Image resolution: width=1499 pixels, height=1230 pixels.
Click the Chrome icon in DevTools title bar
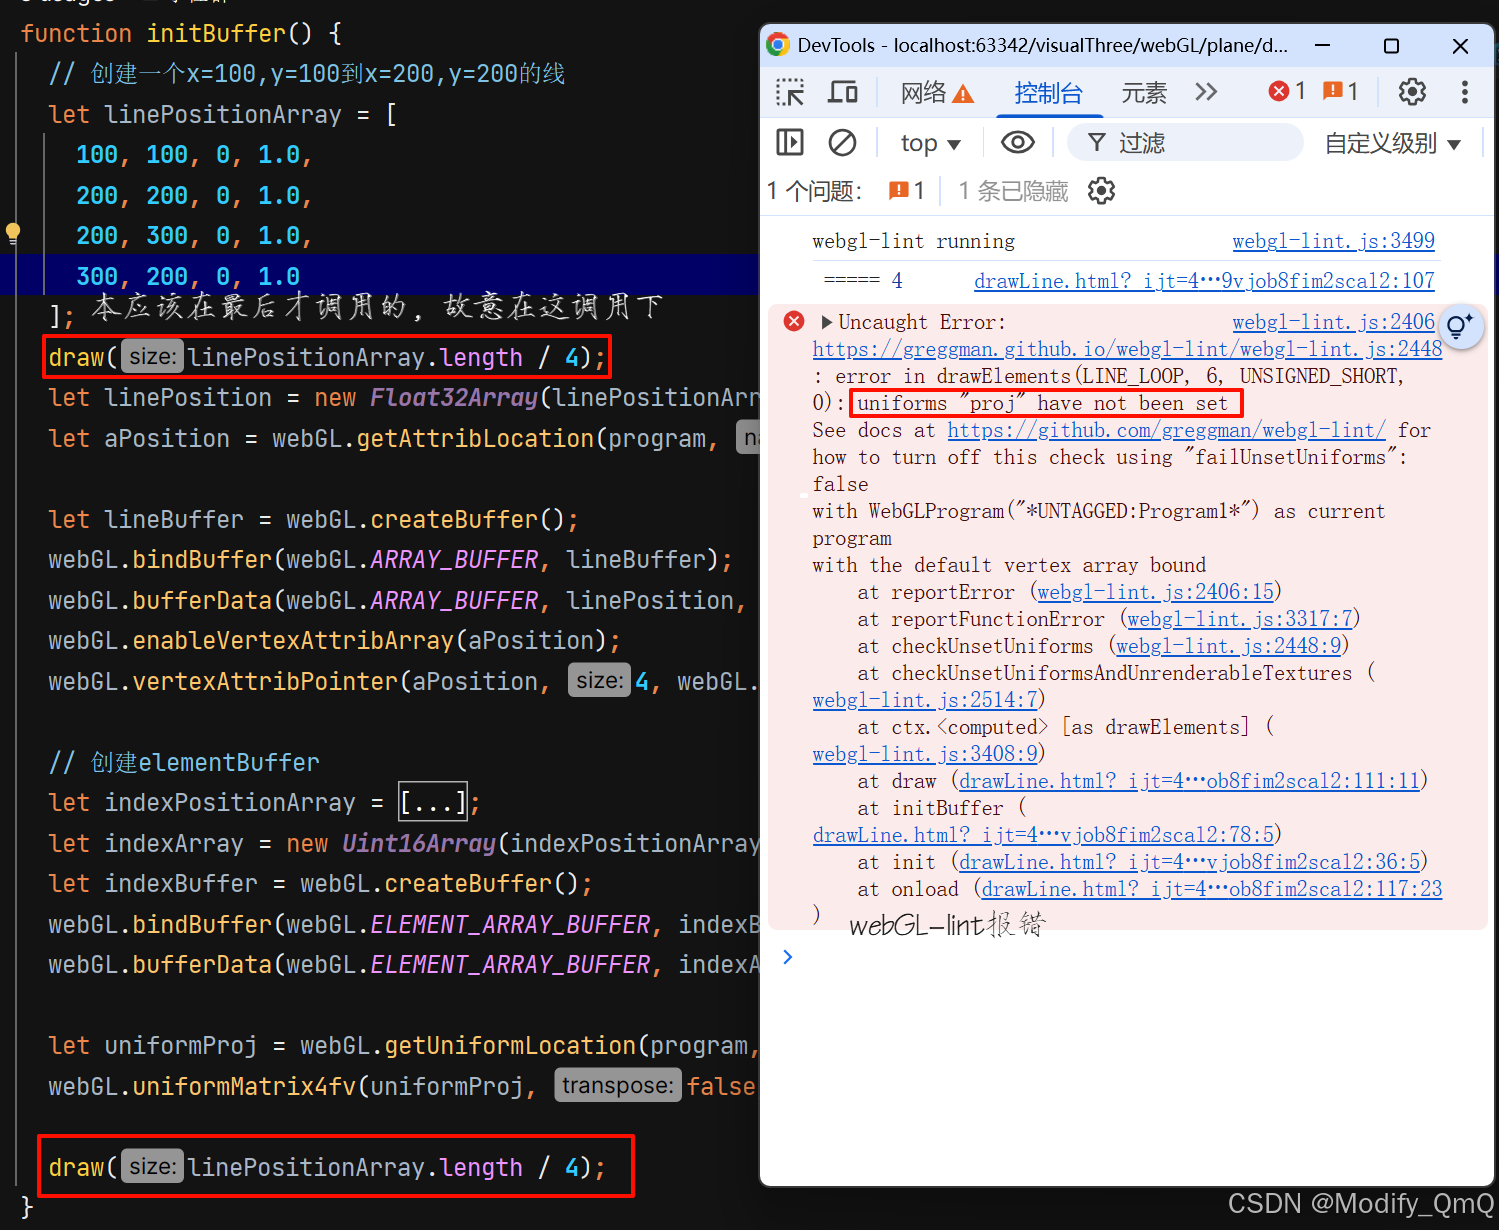pyautogui.click(x=777, y=45)
